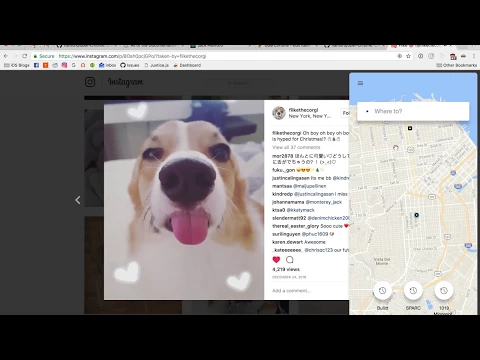Open mention @maijupellinen
The height and width of the screenshot is (360, 480).
tap(310, 186)
